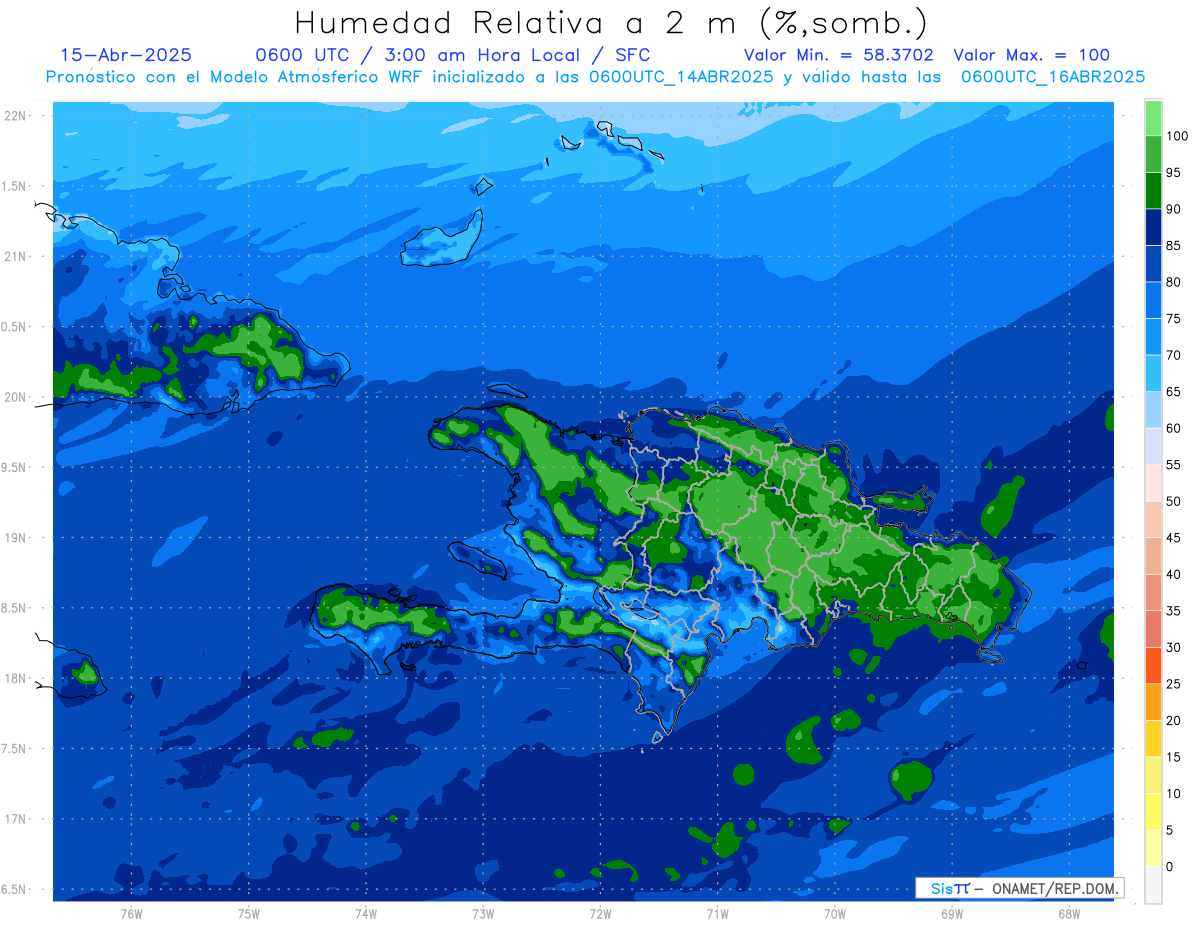Click the "0.5N" latitude label

(14, 327)
